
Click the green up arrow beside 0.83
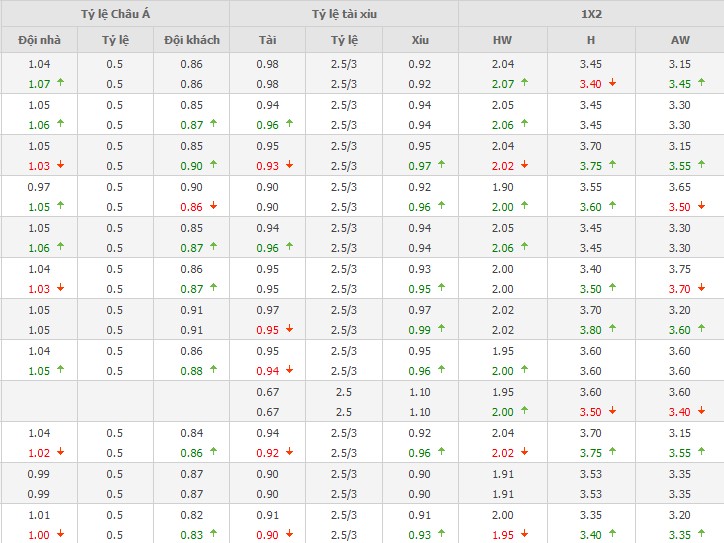point(214,535)
